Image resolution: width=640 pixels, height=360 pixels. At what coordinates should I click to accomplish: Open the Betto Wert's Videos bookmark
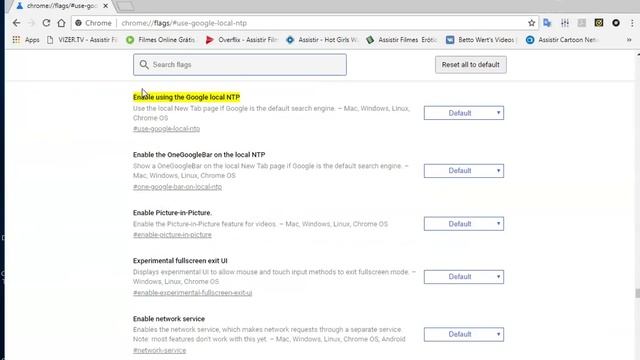pos(482,40)
